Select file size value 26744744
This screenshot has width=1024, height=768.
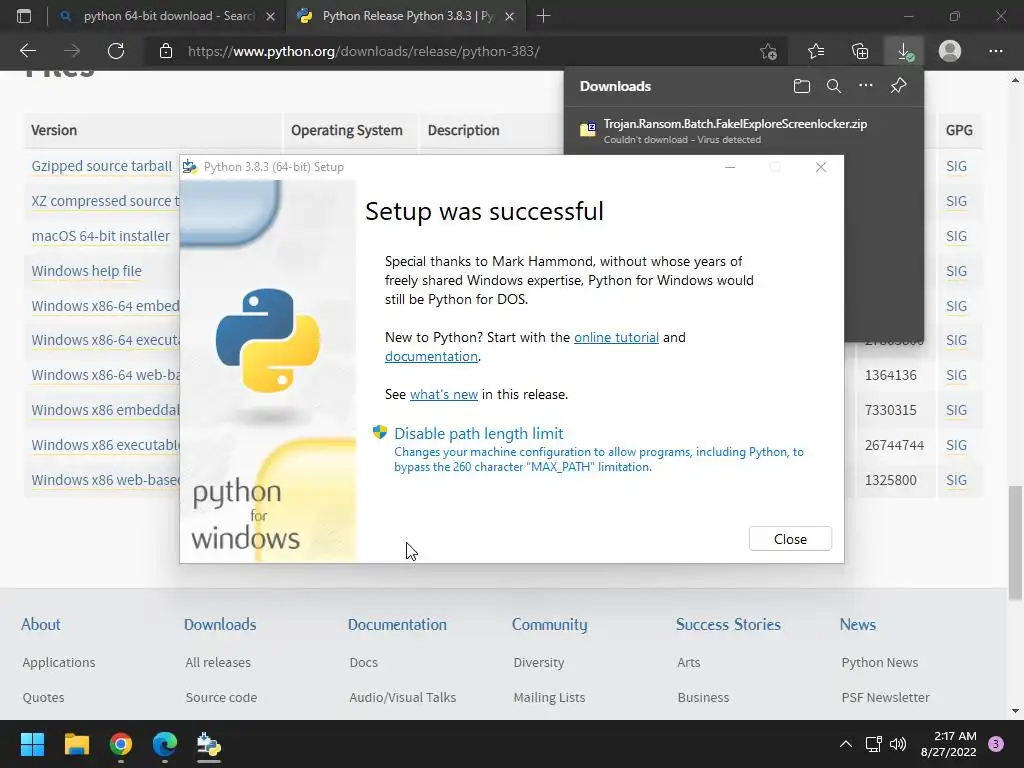tap(894, 445)
